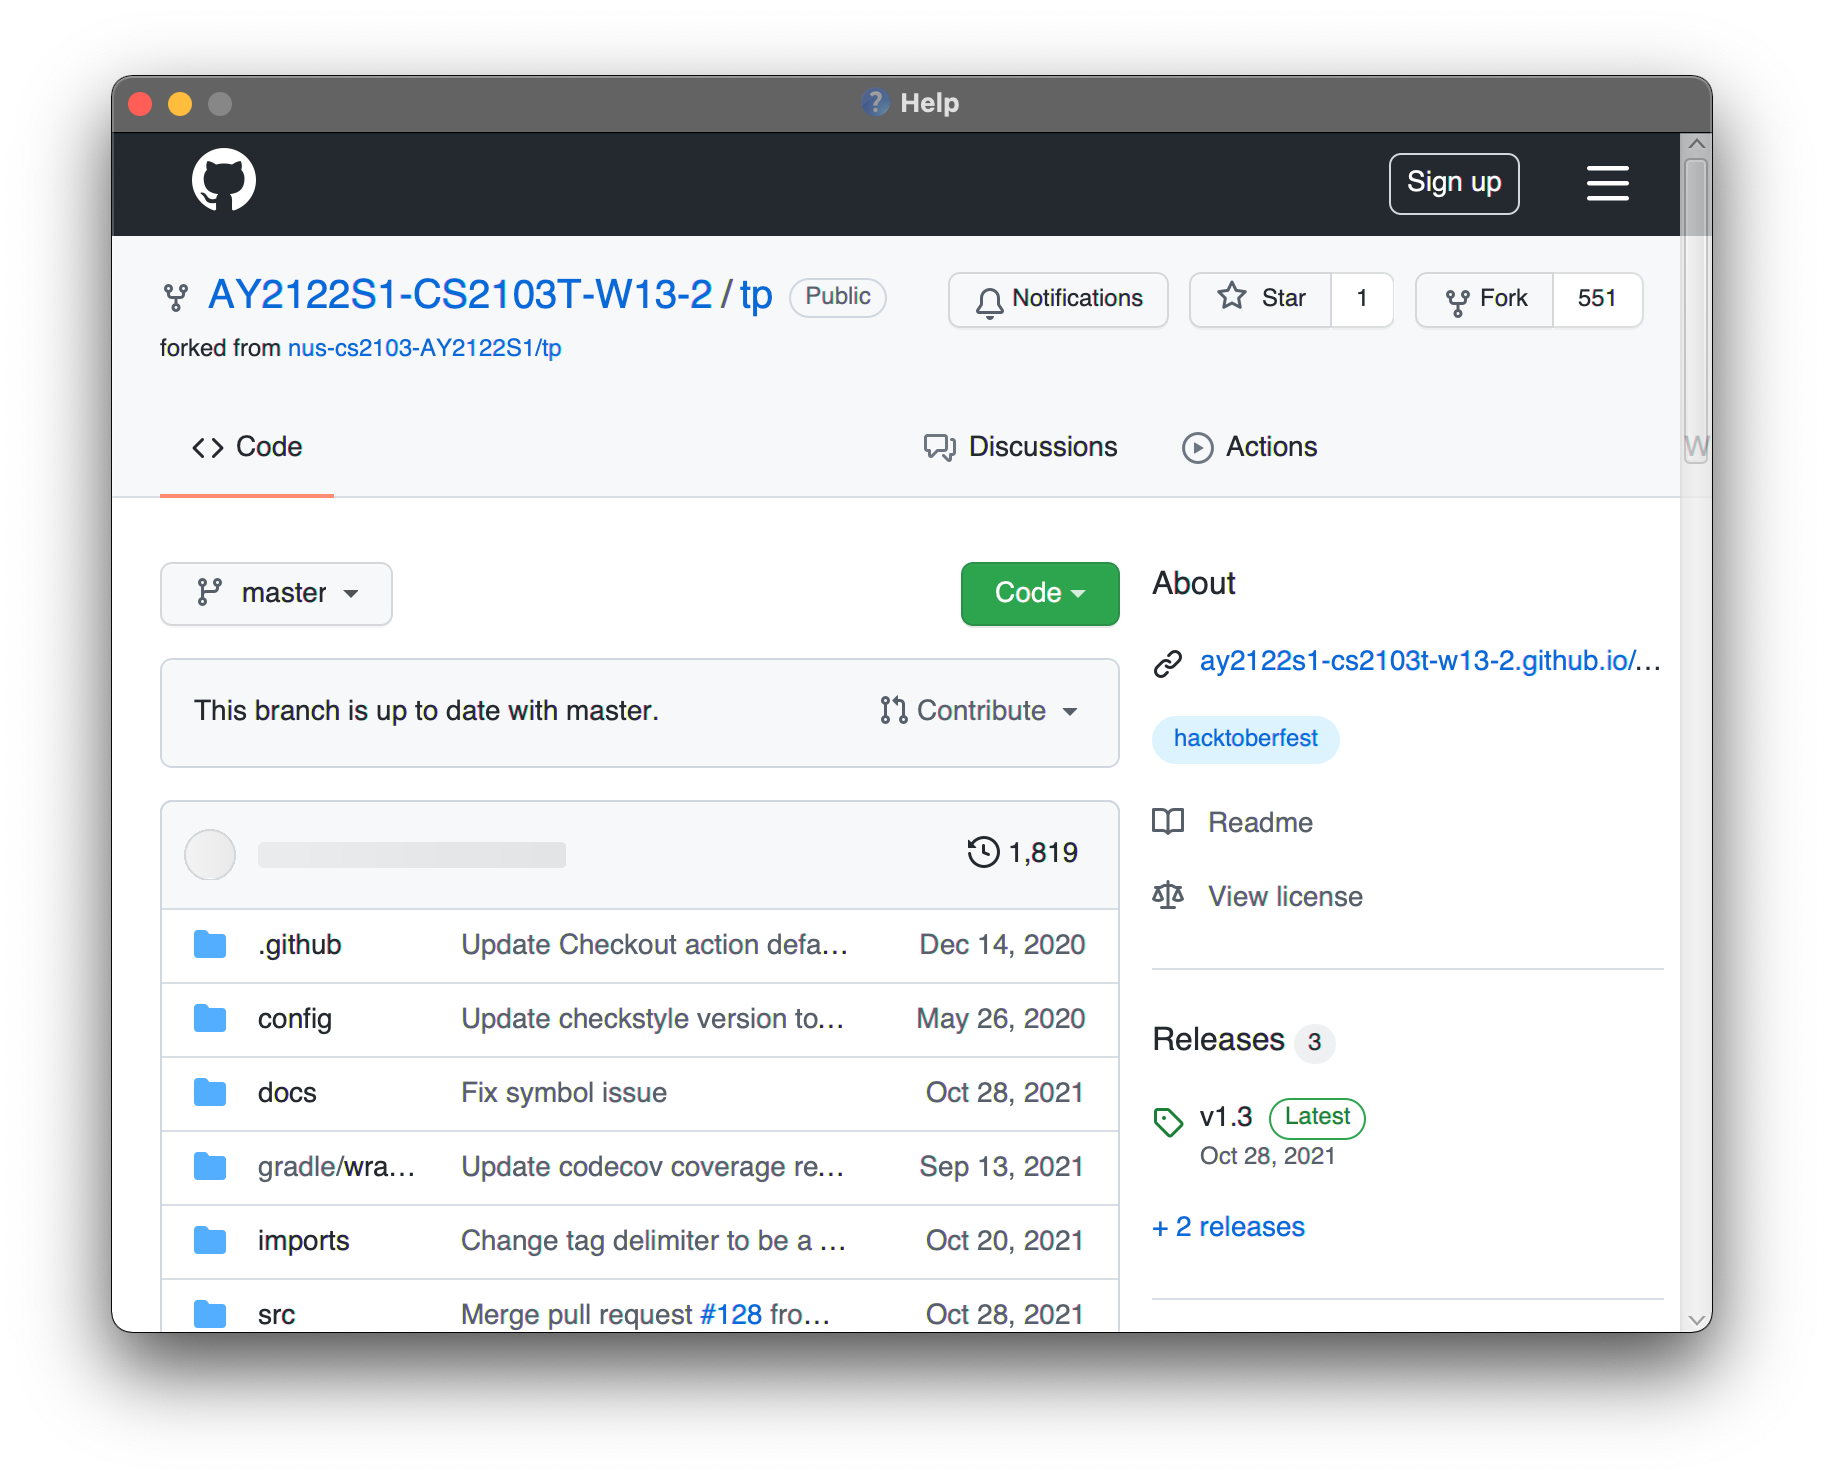Screen dimensions: 1824x1480
Task: Click the .github folder icon
Action: (x=210, y=944)
